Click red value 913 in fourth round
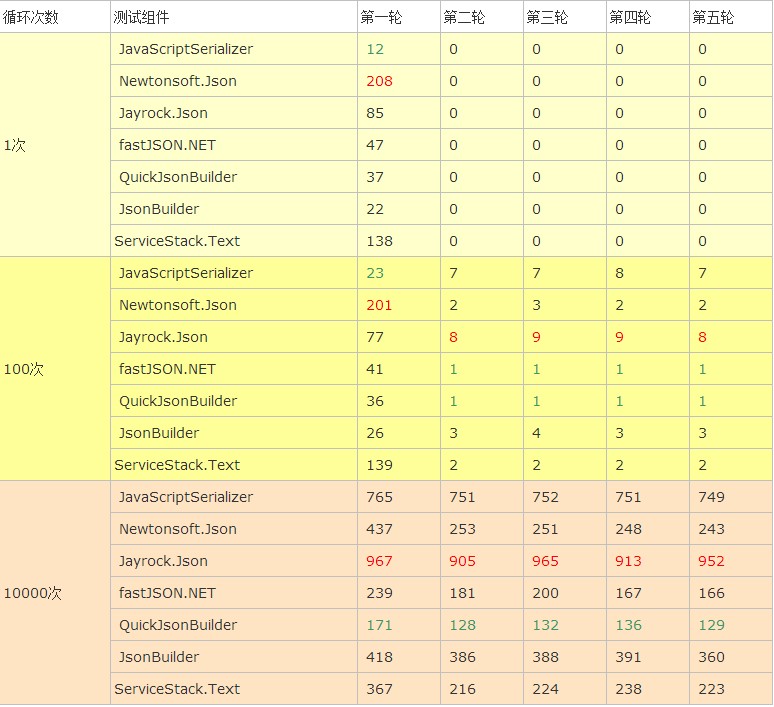 (x=628, y=561)
